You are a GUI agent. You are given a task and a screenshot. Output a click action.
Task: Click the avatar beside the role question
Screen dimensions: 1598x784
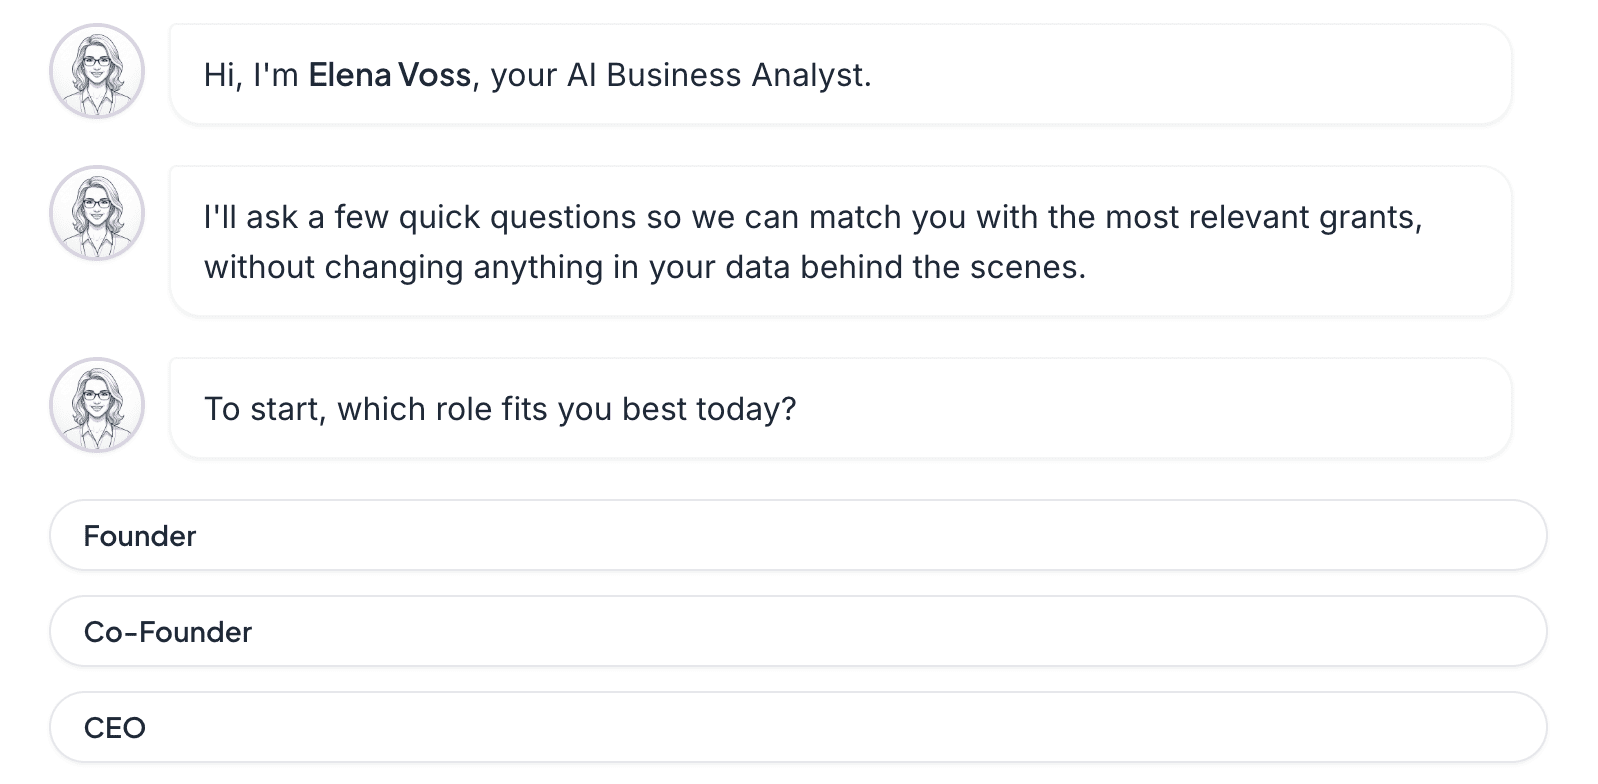point(97,406)
